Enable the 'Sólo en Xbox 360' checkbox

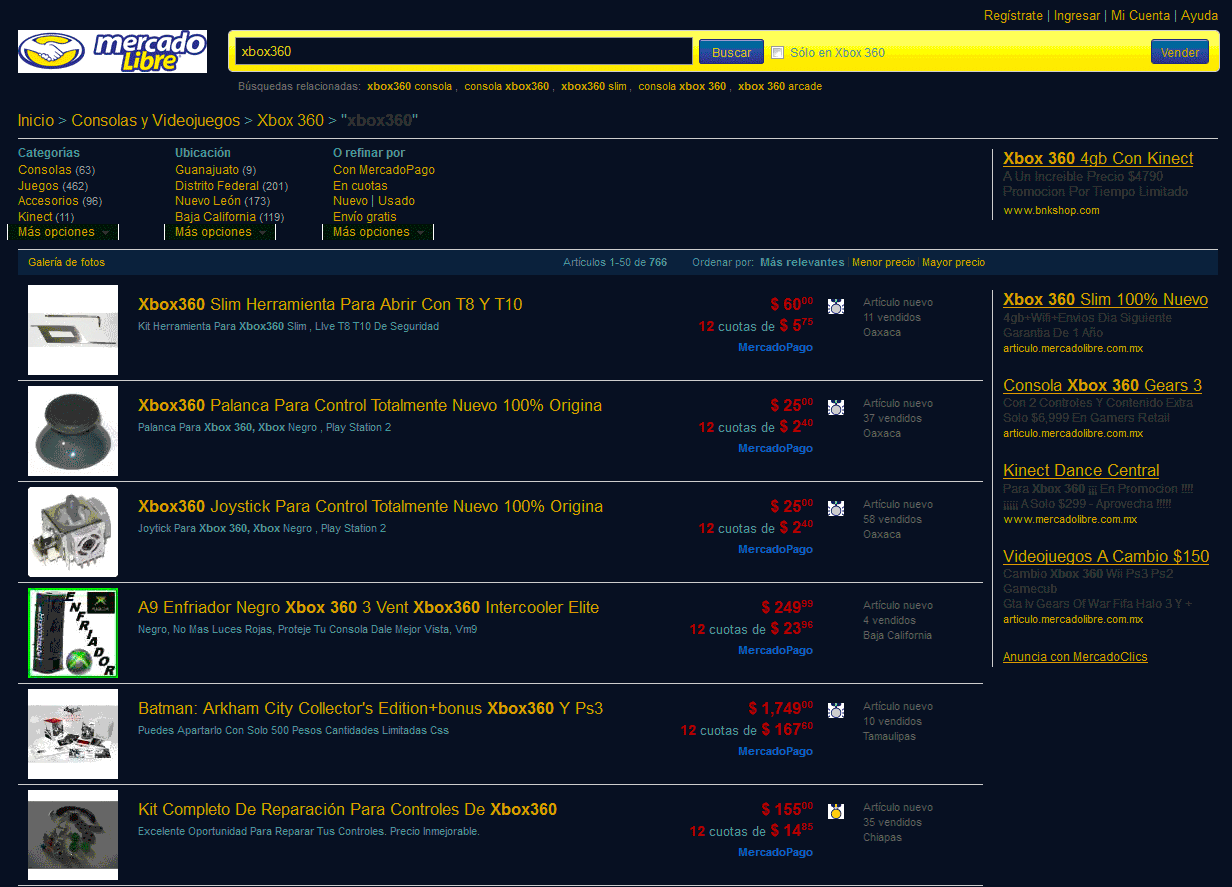pyautogui.click(x=777, y=52)
